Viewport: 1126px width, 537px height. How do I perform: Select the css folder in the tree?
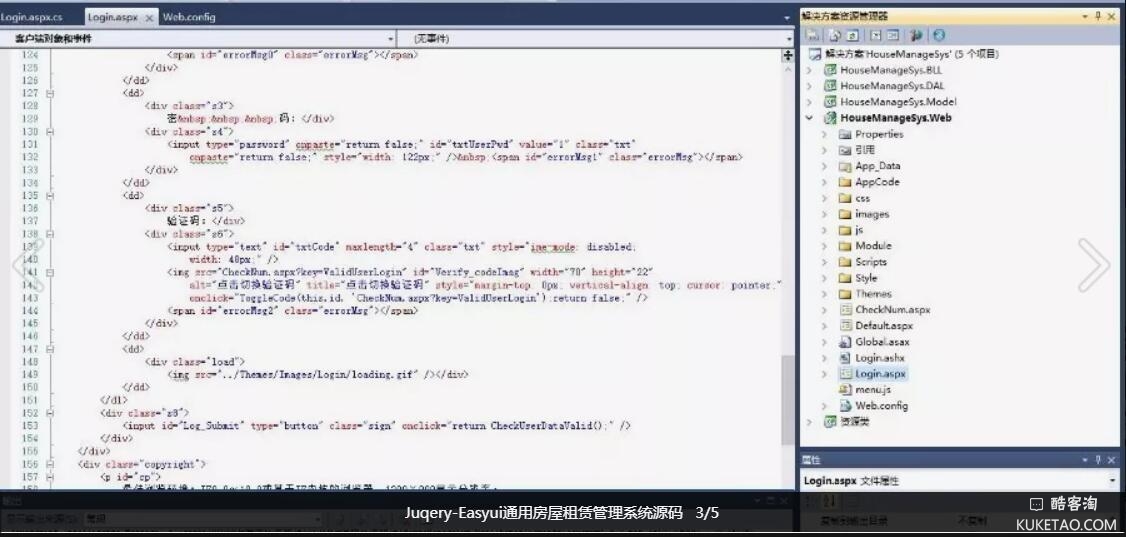pos(862,198)
